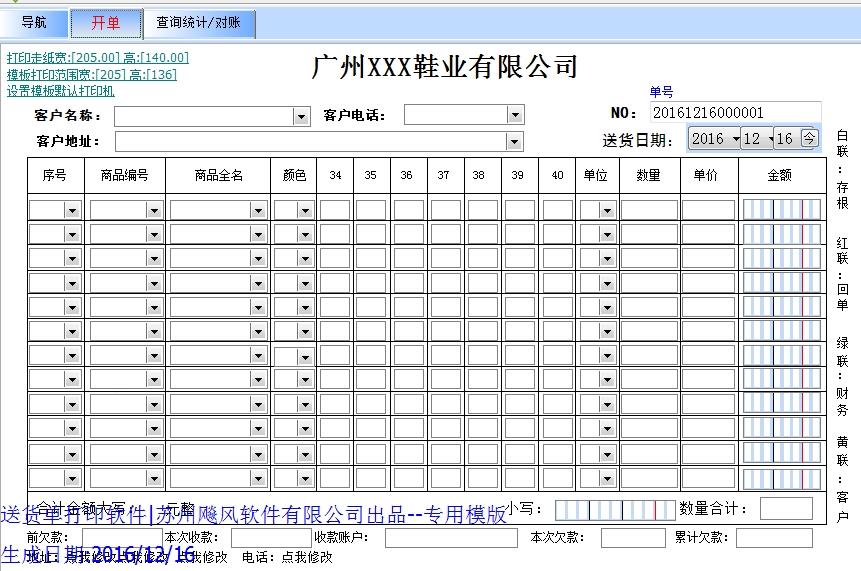Open first row 序号 dropdown
Viewport: 861px width, 571px height.
pyautogui.click(x=72, y=210)
